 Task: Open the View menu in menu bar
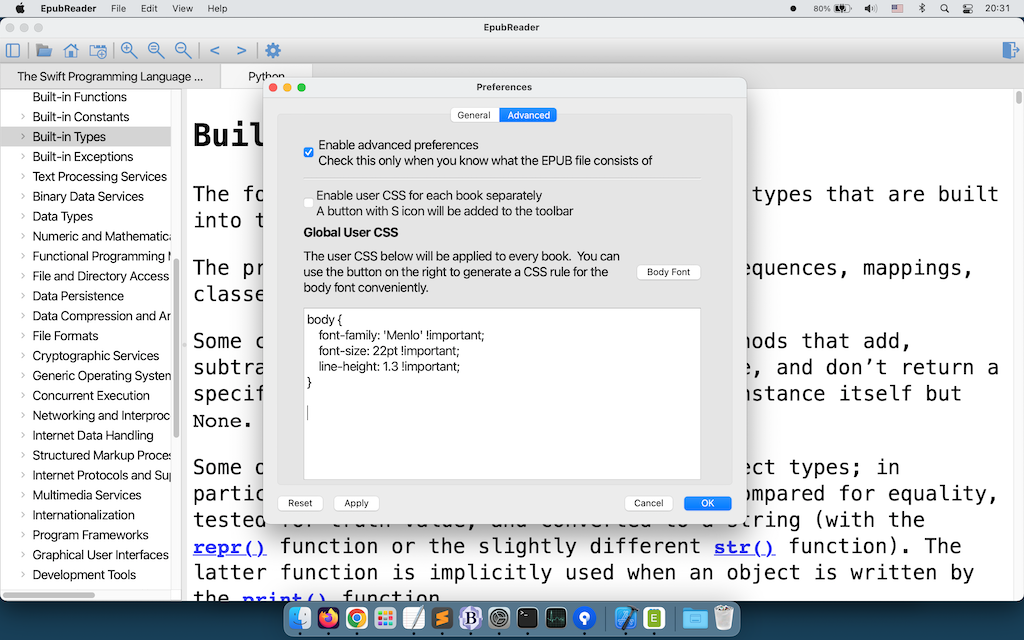click(182, 8)
